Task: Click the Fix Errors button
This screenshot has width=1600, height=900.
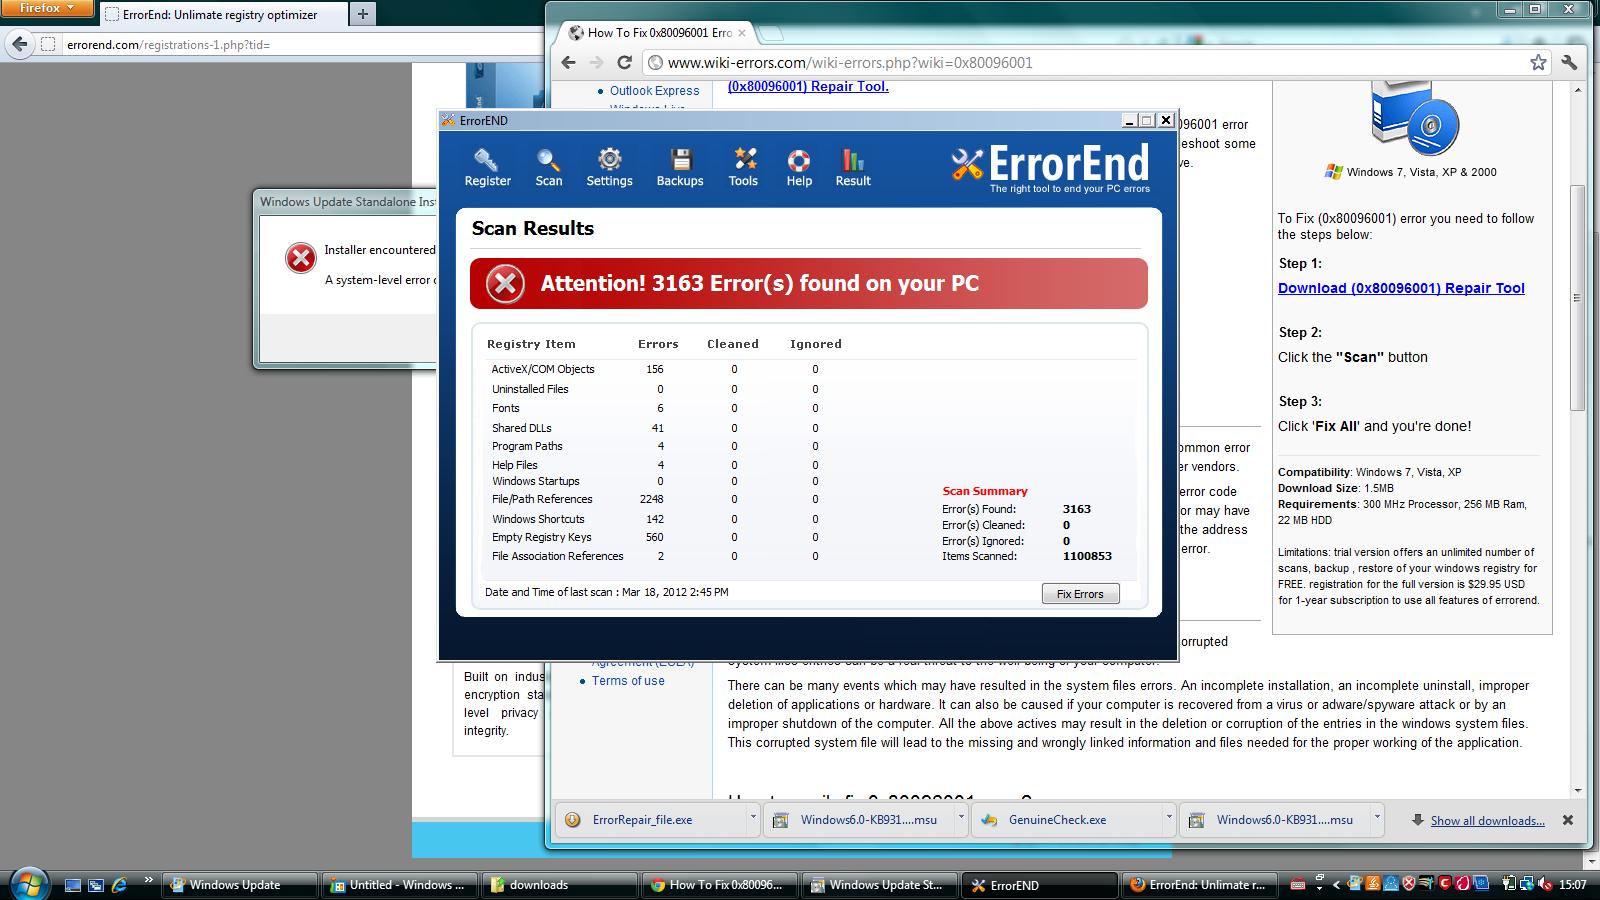Action: 1080,594
